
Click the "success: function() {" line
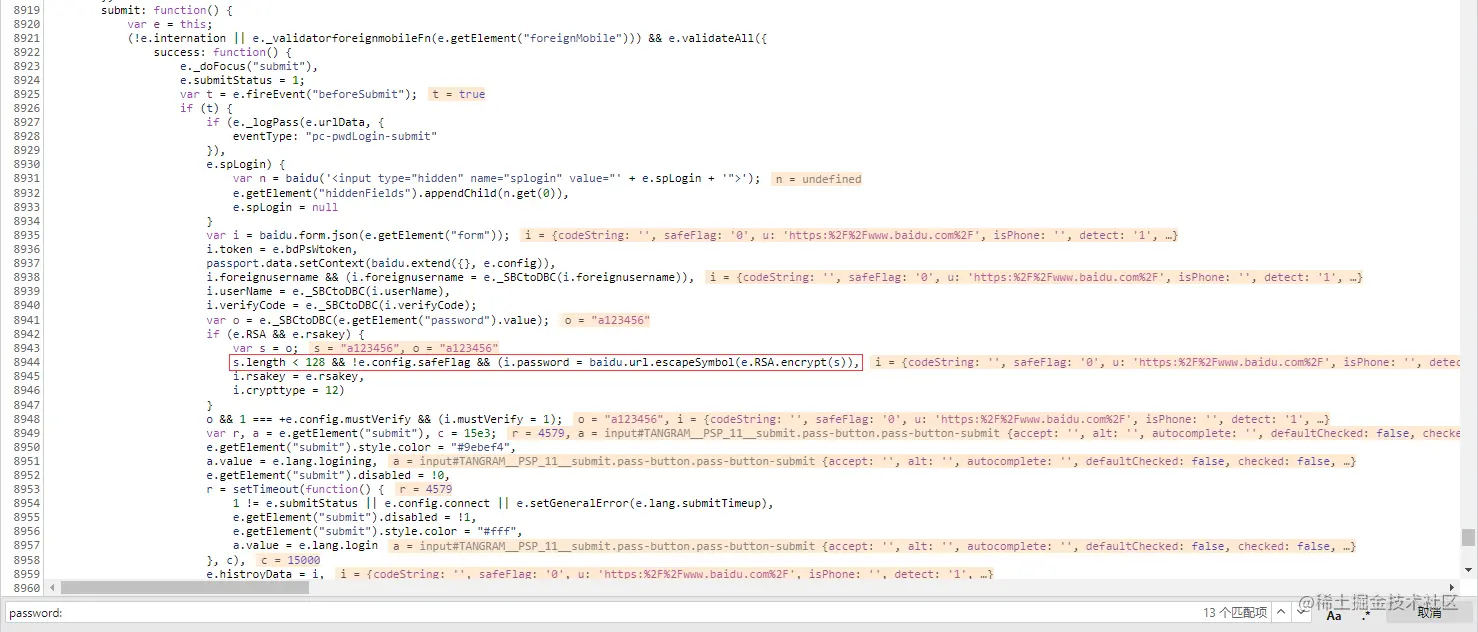(223, 52)
